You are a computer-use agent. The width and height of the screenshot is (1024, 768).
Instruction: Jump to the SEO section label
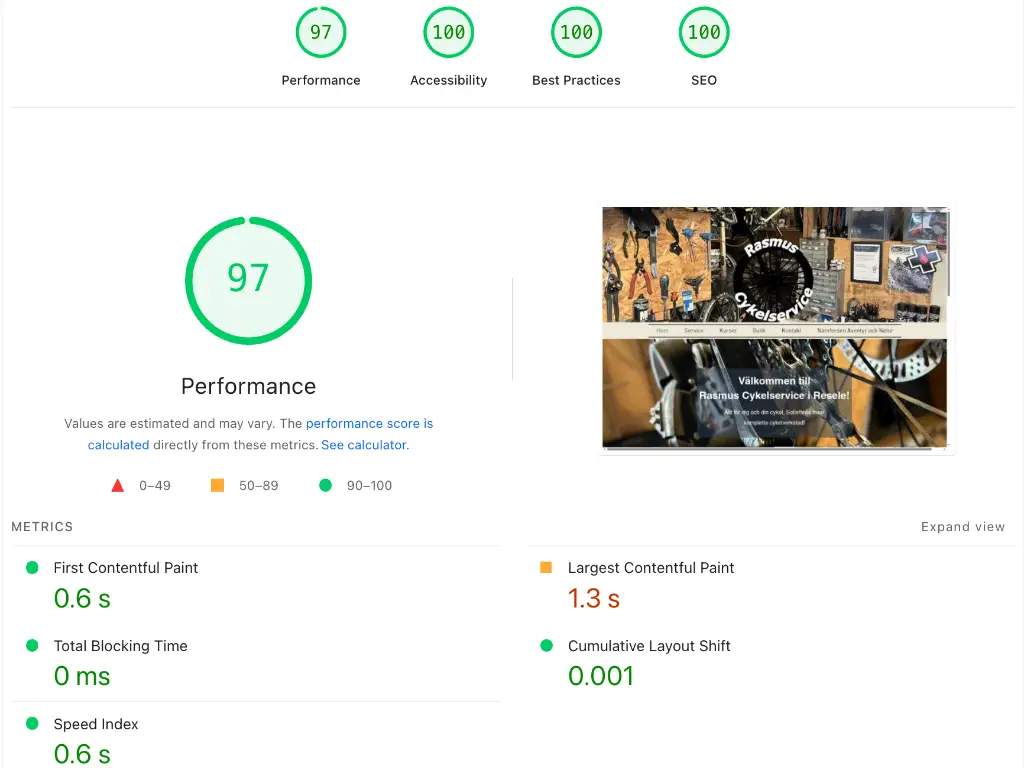click(x=704, y=80)
